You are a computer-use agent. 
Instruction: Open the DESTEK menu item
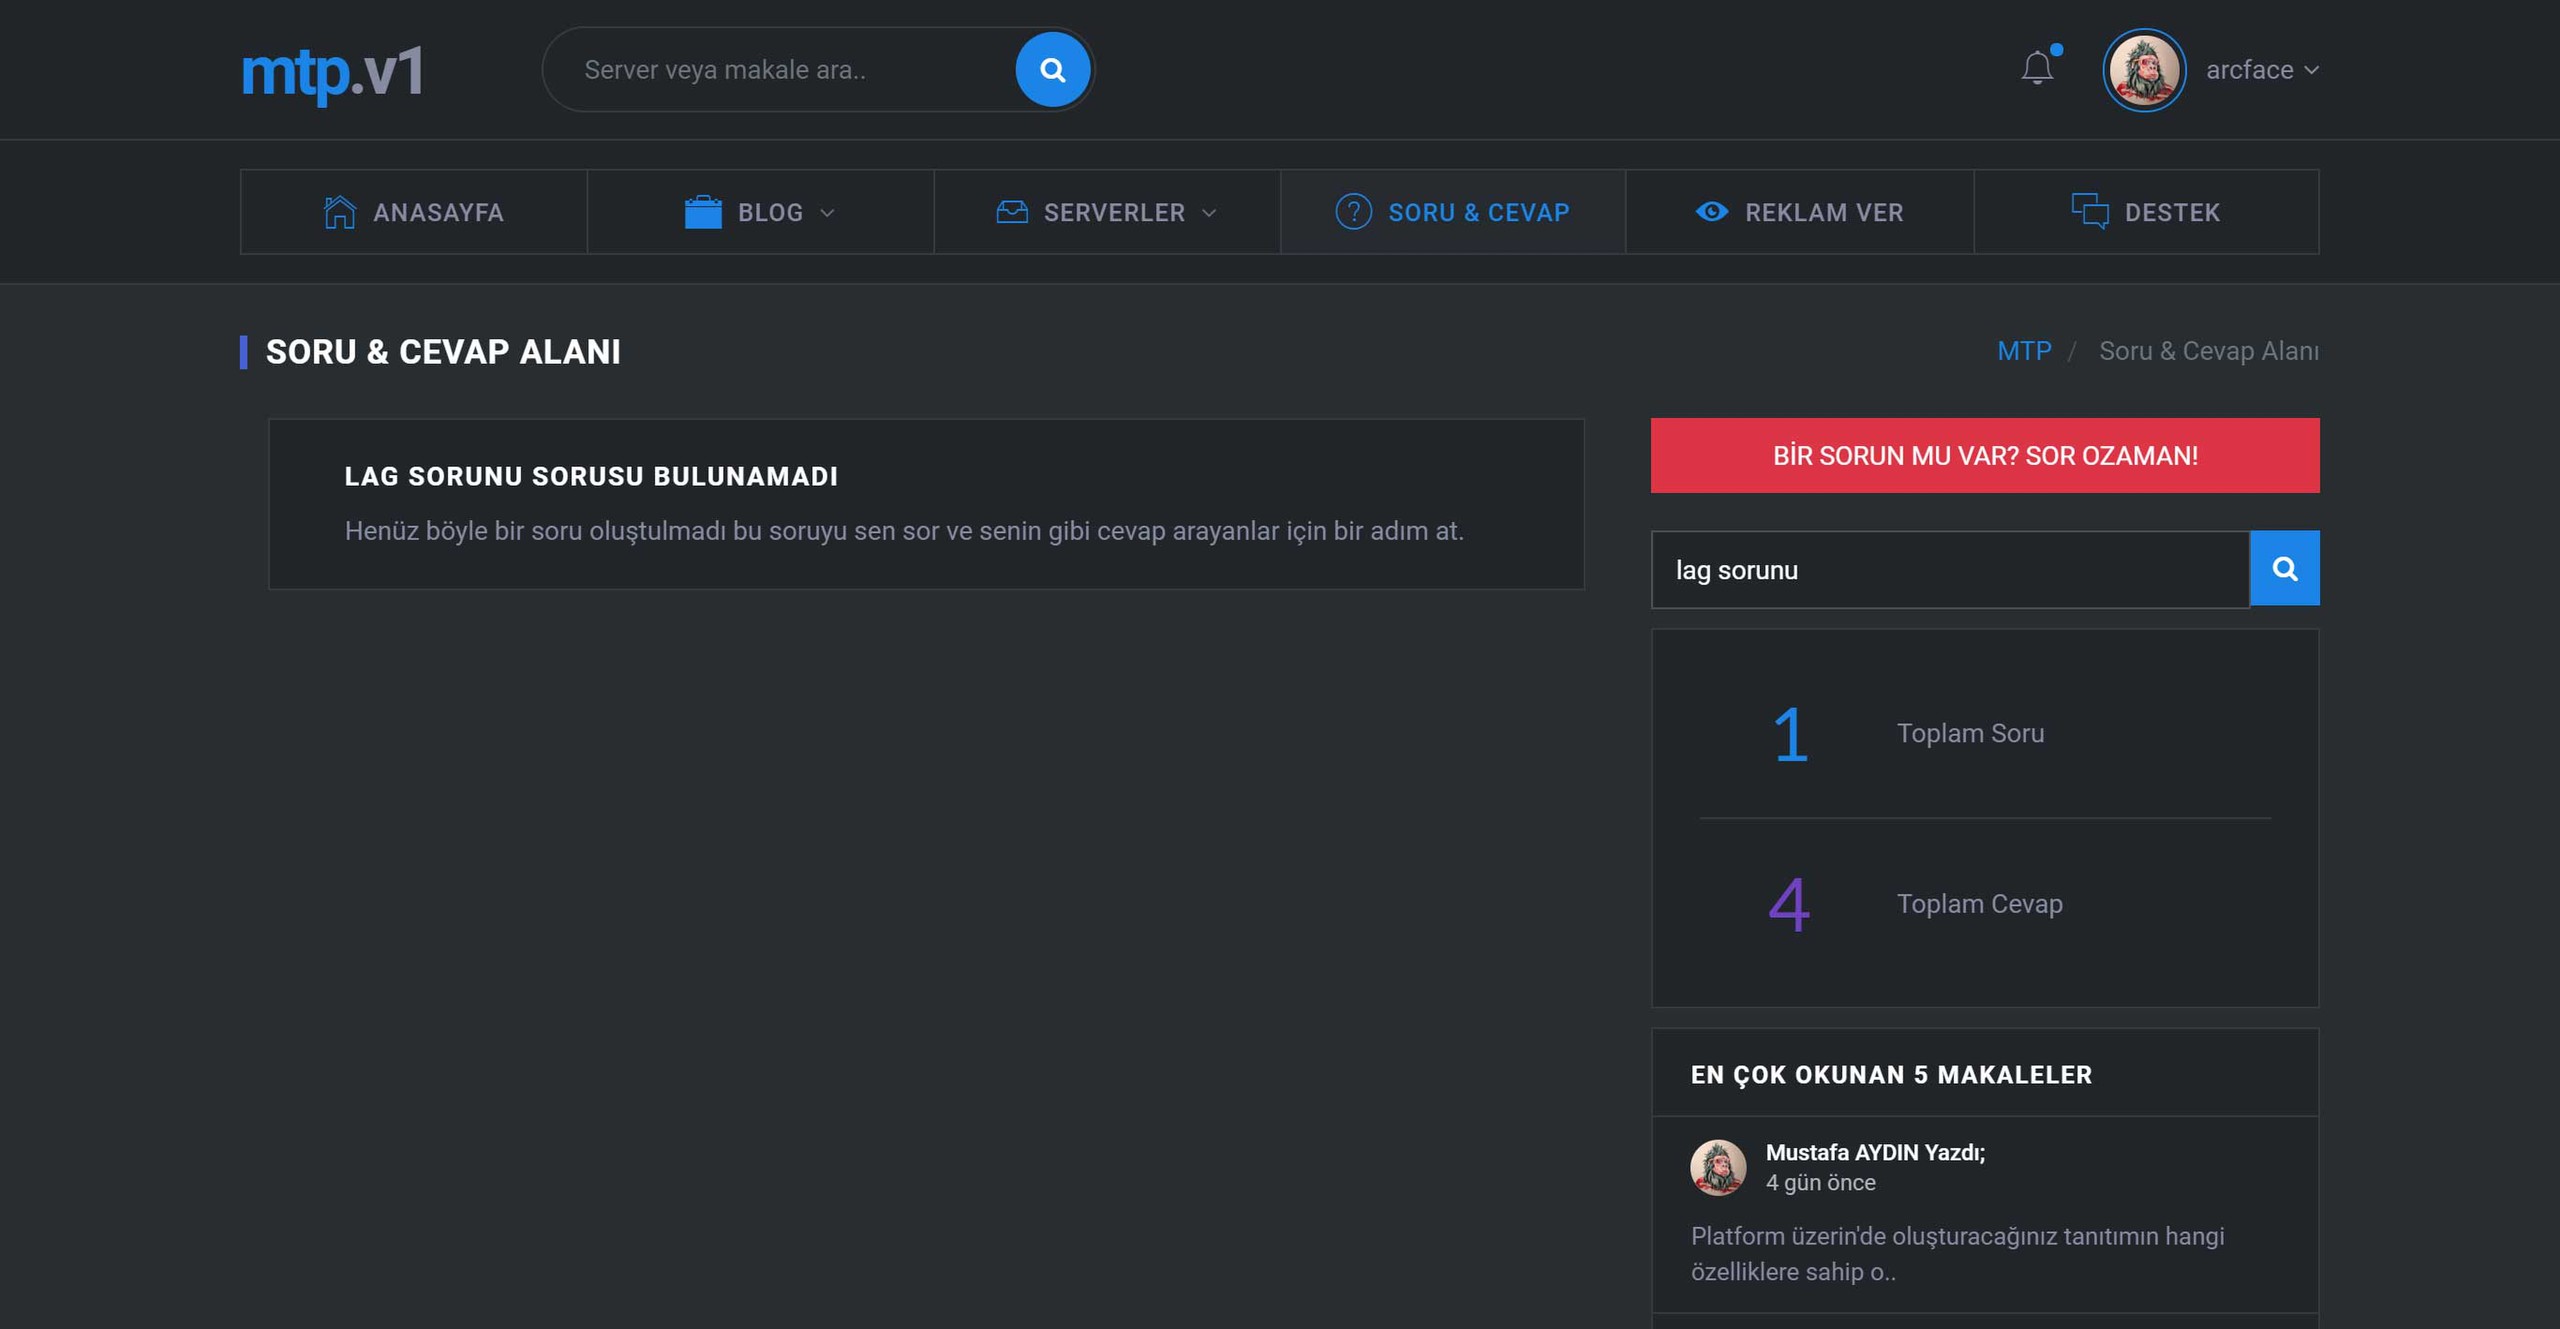(2147, 212)
